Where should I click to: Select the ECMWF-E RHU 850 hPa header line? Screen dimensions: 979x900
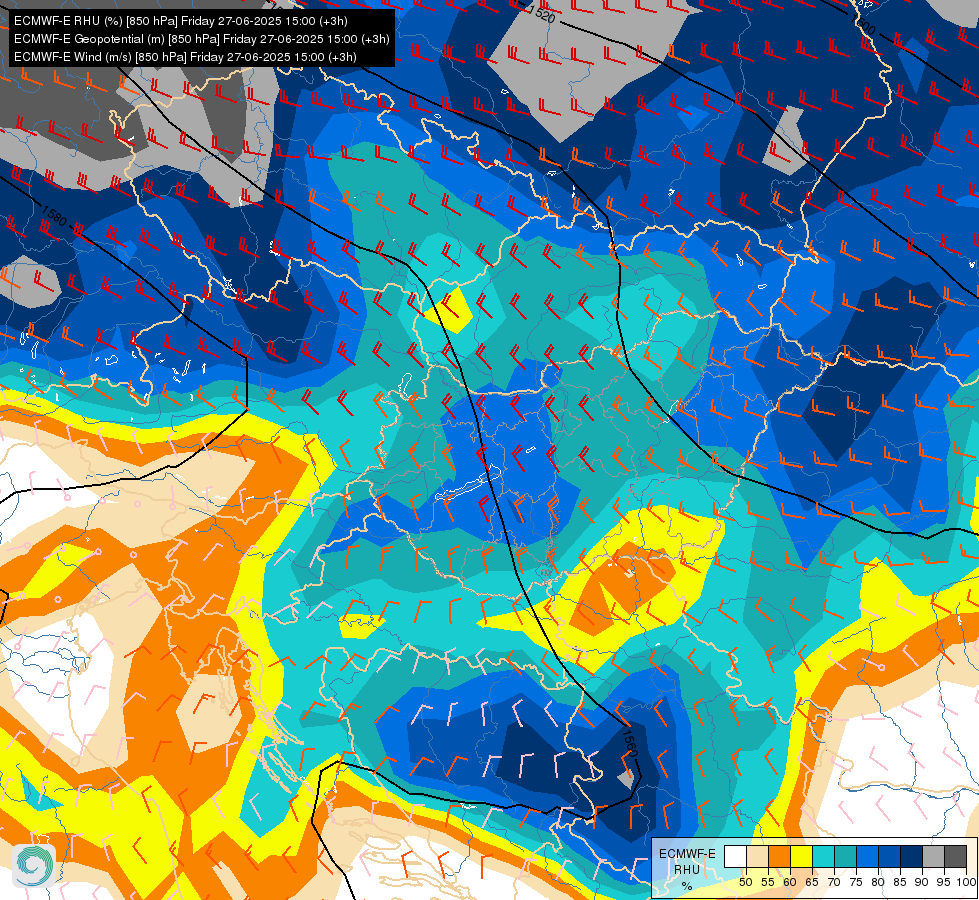pos(180,21)
